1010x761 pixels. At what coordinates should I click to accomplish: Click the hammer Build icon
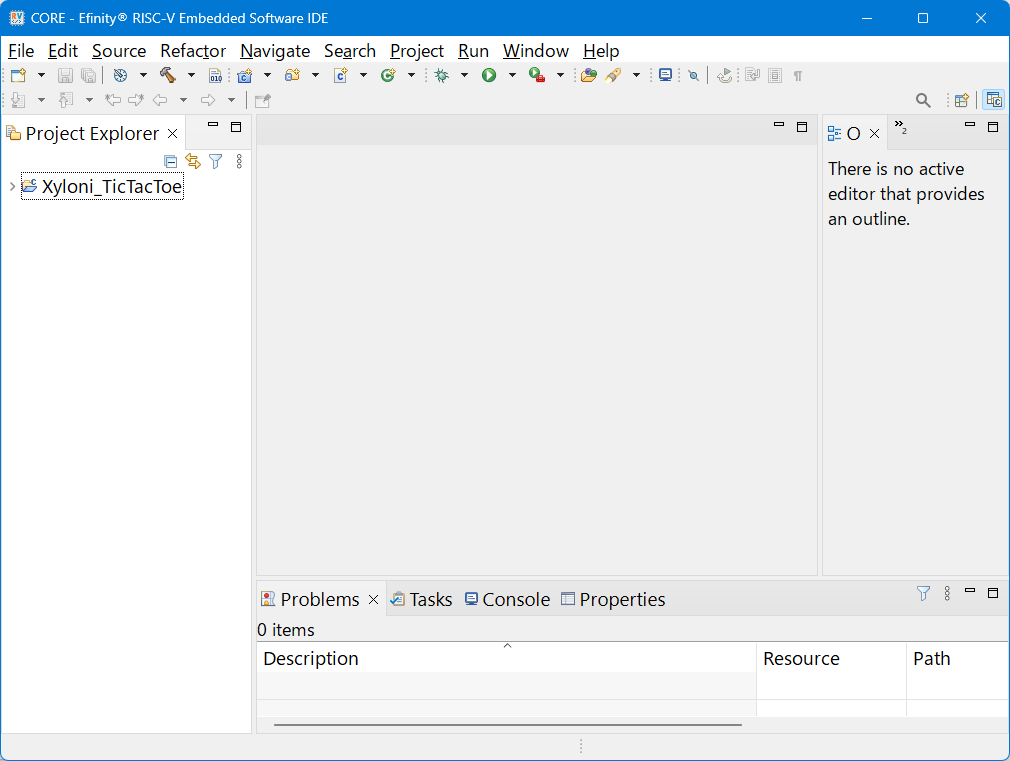[167, 75]
